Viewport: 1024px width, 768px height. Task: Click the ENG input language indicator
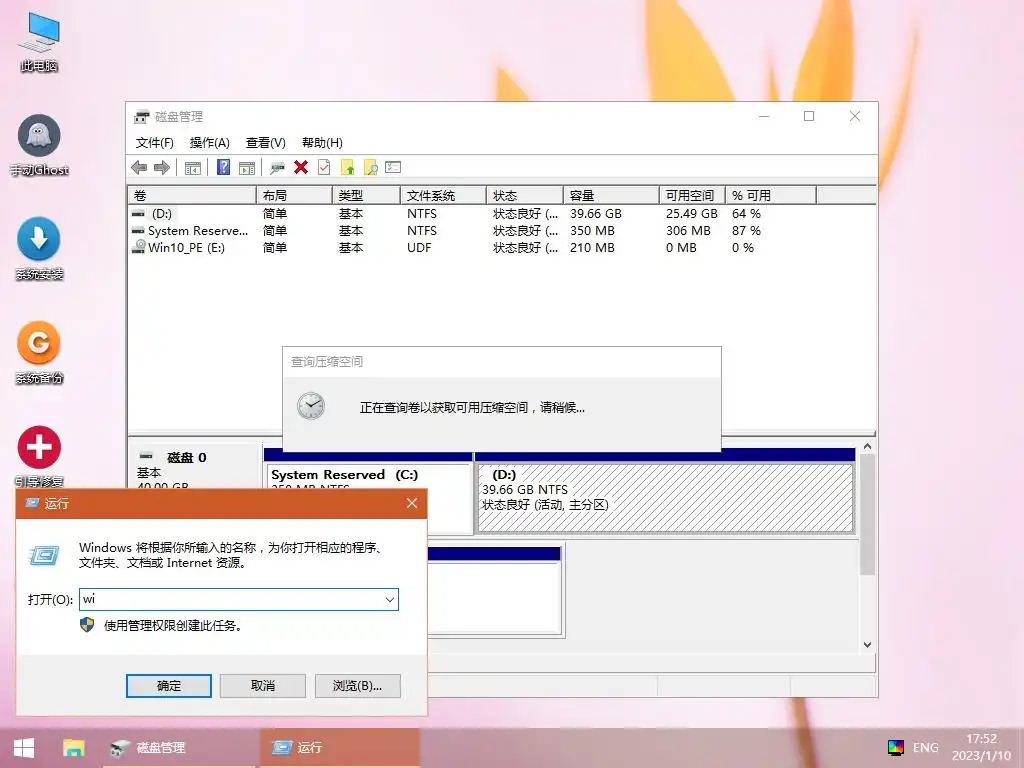925,748
